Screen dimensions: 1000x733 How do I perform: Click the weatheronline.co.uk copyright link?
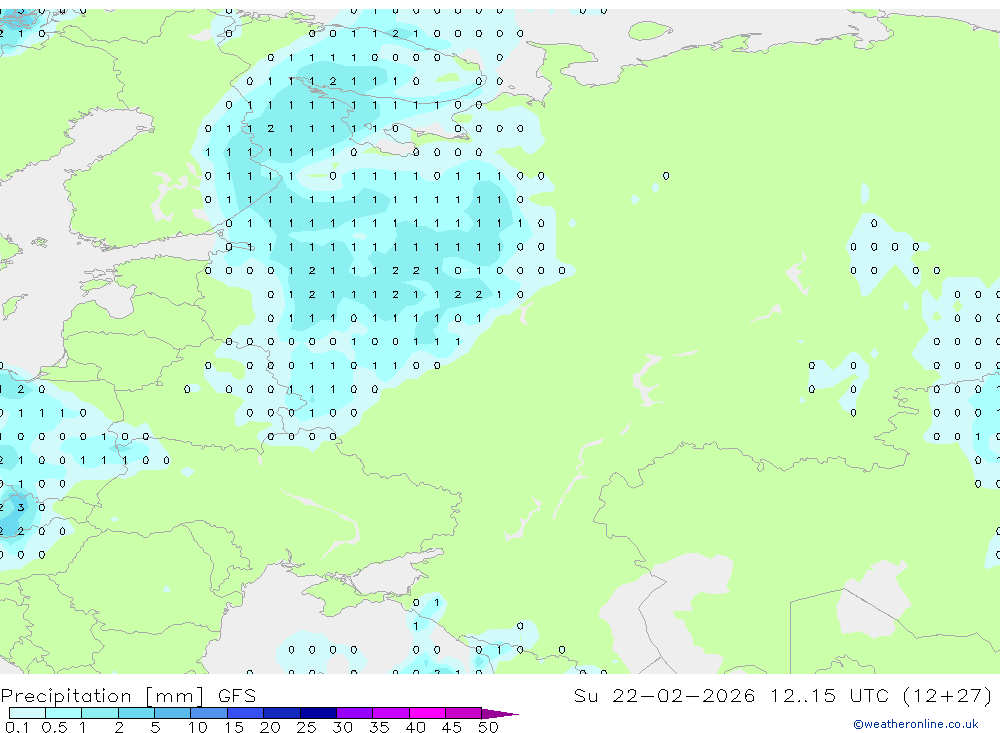916,724
